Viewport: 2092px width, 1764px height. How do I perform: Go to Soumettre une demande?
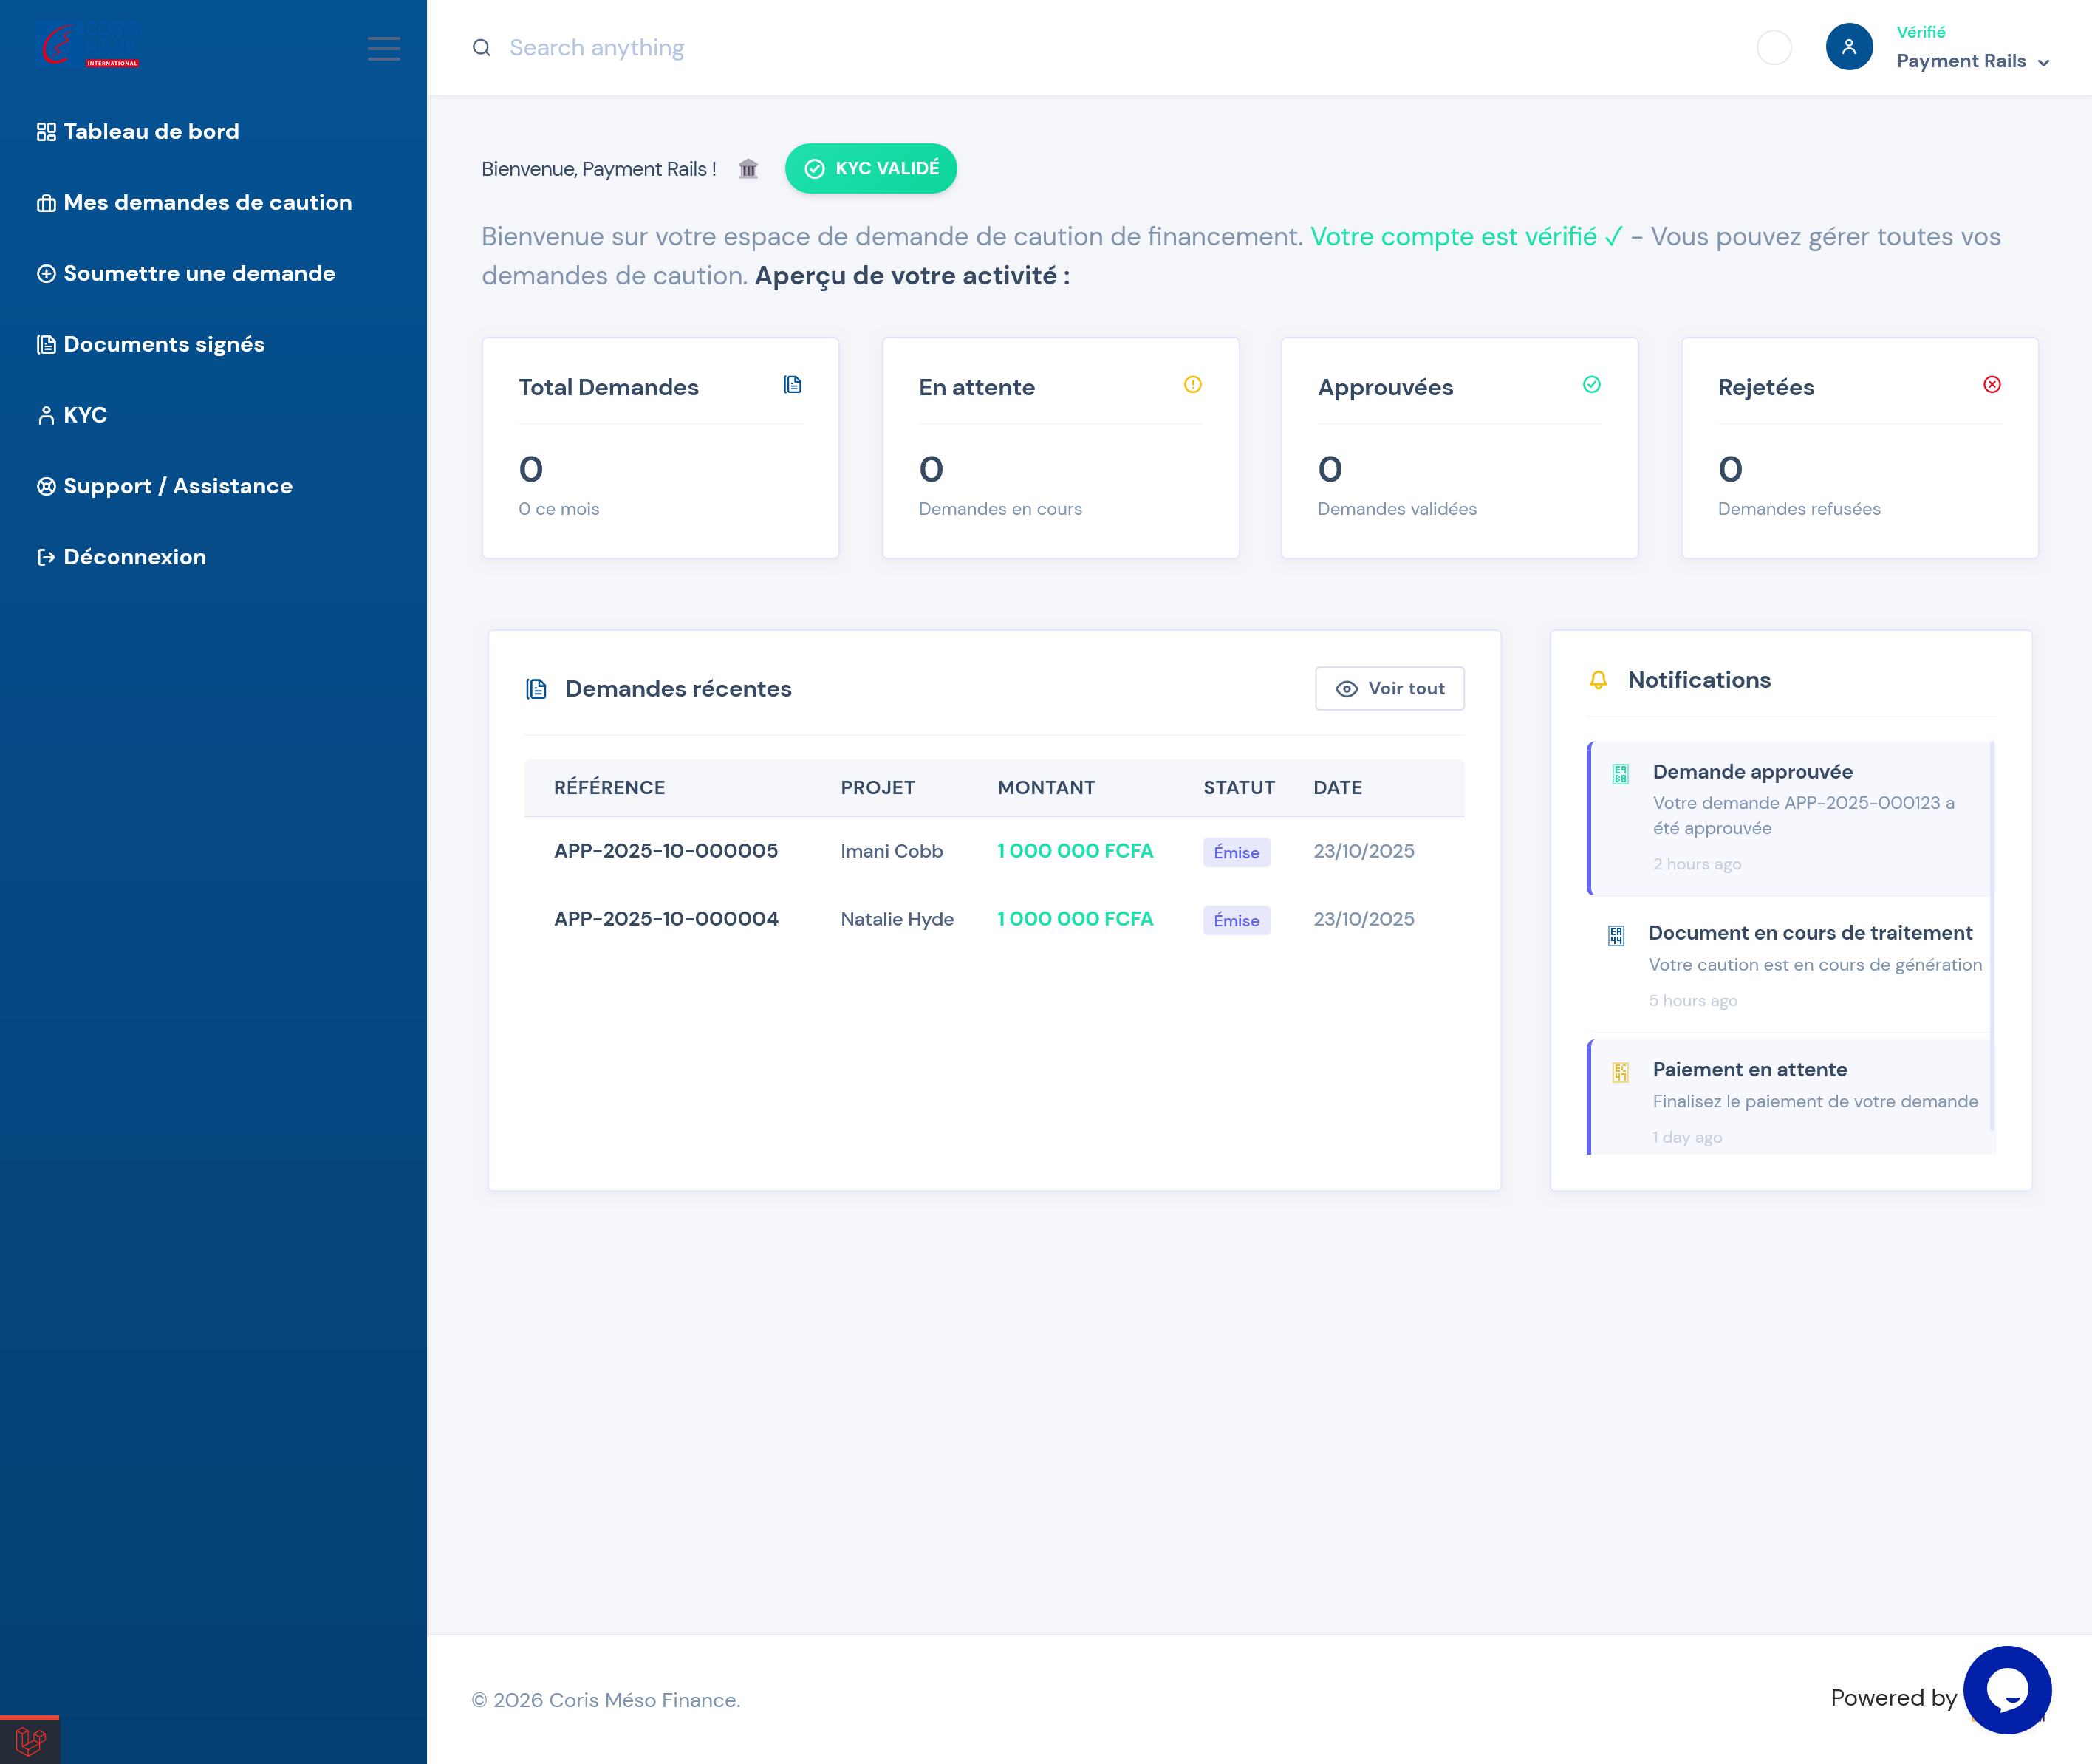point(198,274)
